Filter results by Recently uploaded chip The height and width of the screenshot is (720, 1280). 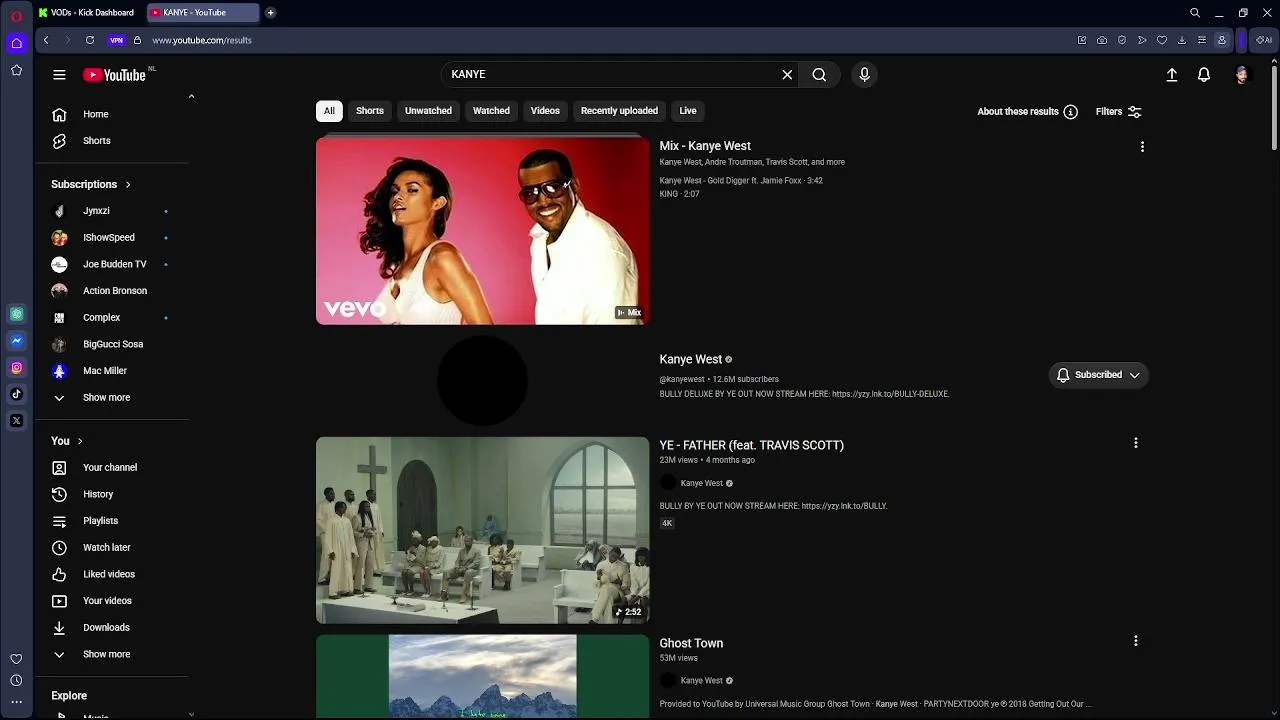pos(619,111)
